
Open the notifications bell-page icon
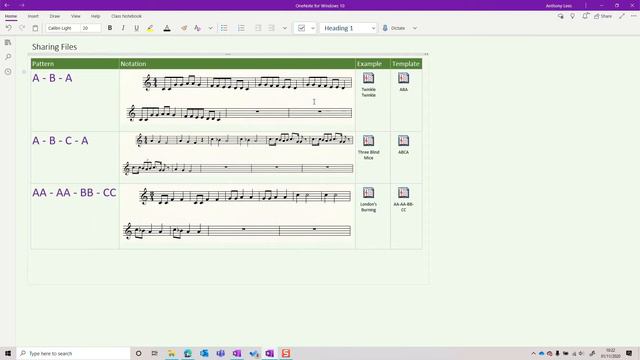pos(585,16)
